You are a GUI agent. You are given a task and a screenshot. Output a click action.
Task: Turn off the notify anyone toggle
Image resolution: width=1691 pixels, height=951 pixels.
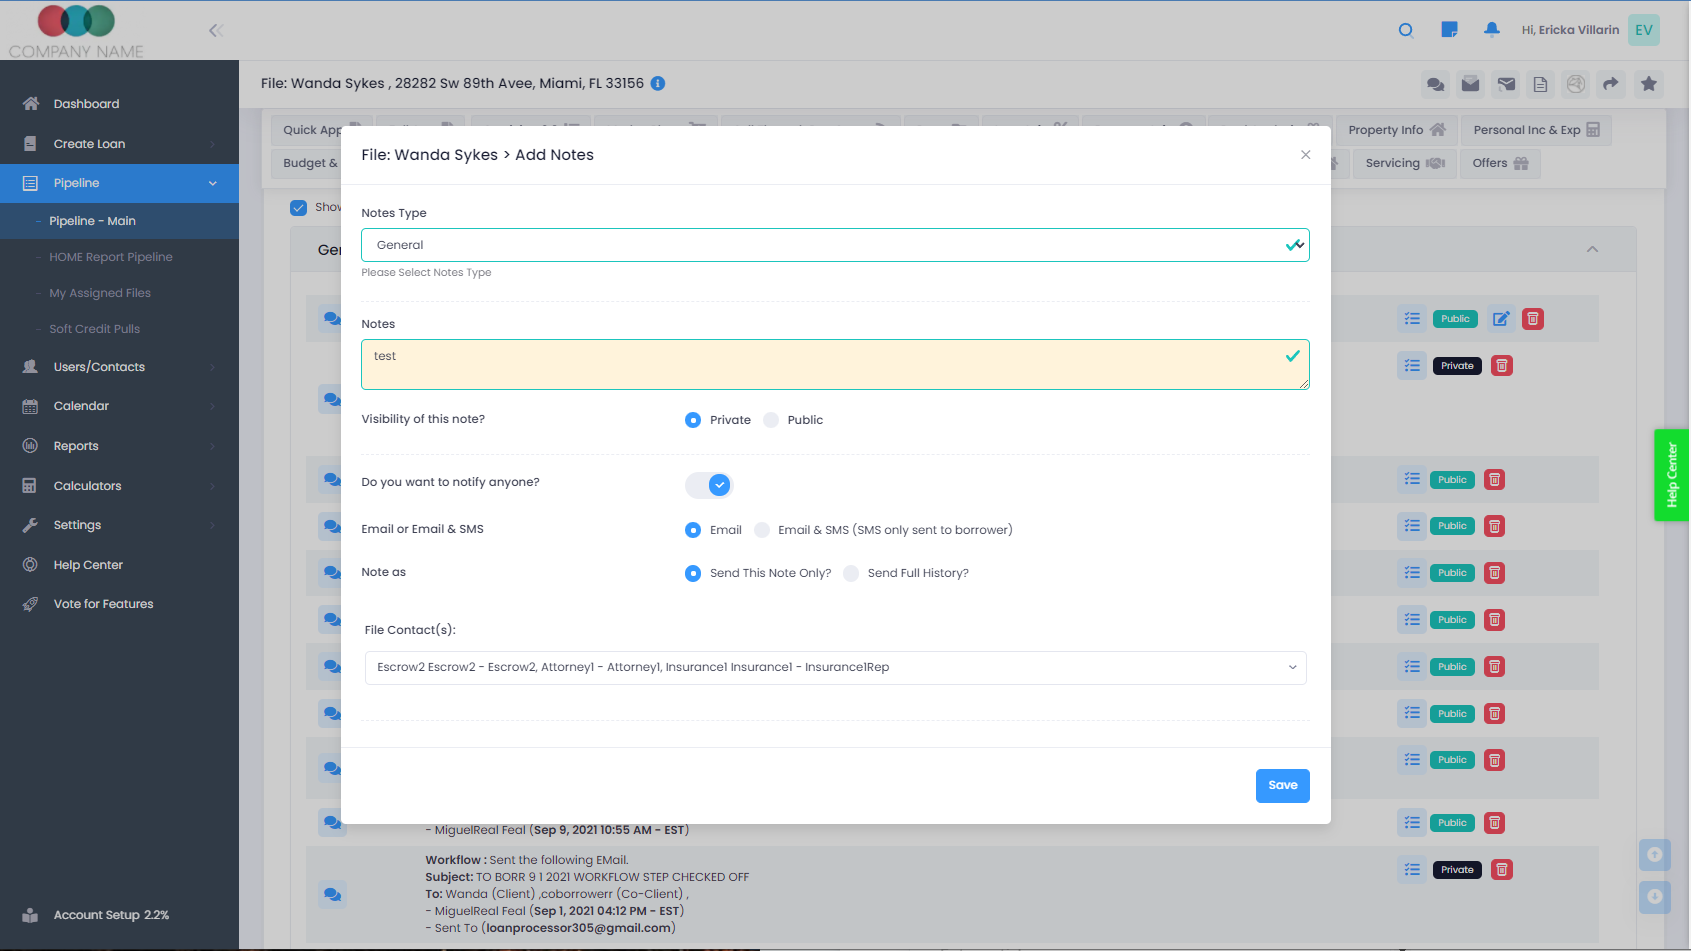709,485
